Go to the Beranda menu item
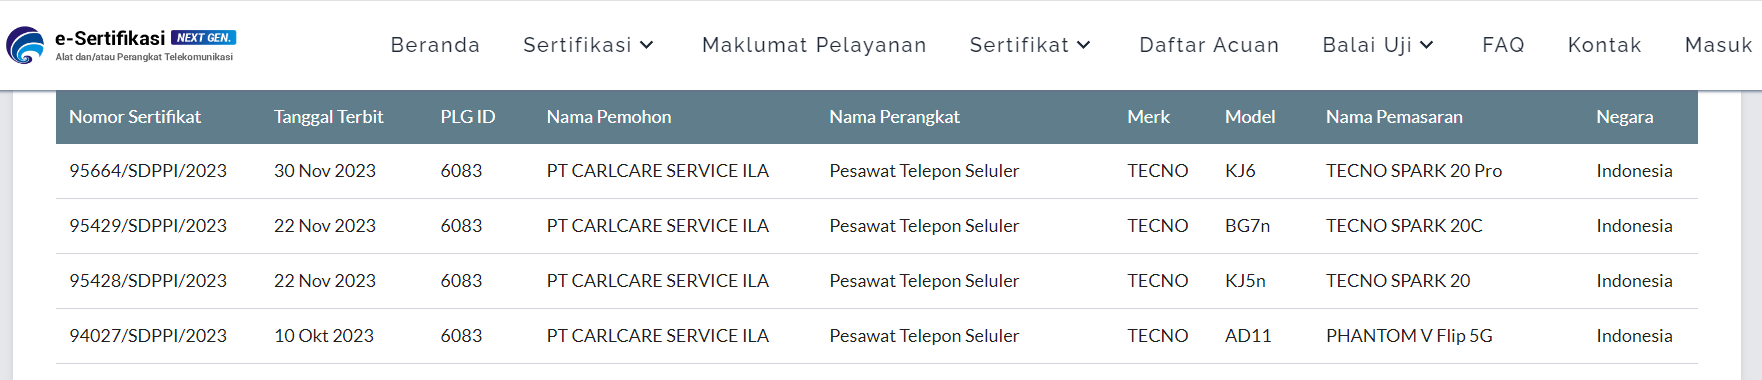The width and height of the screenshot is (1762, 380). [x=435, y=45]
